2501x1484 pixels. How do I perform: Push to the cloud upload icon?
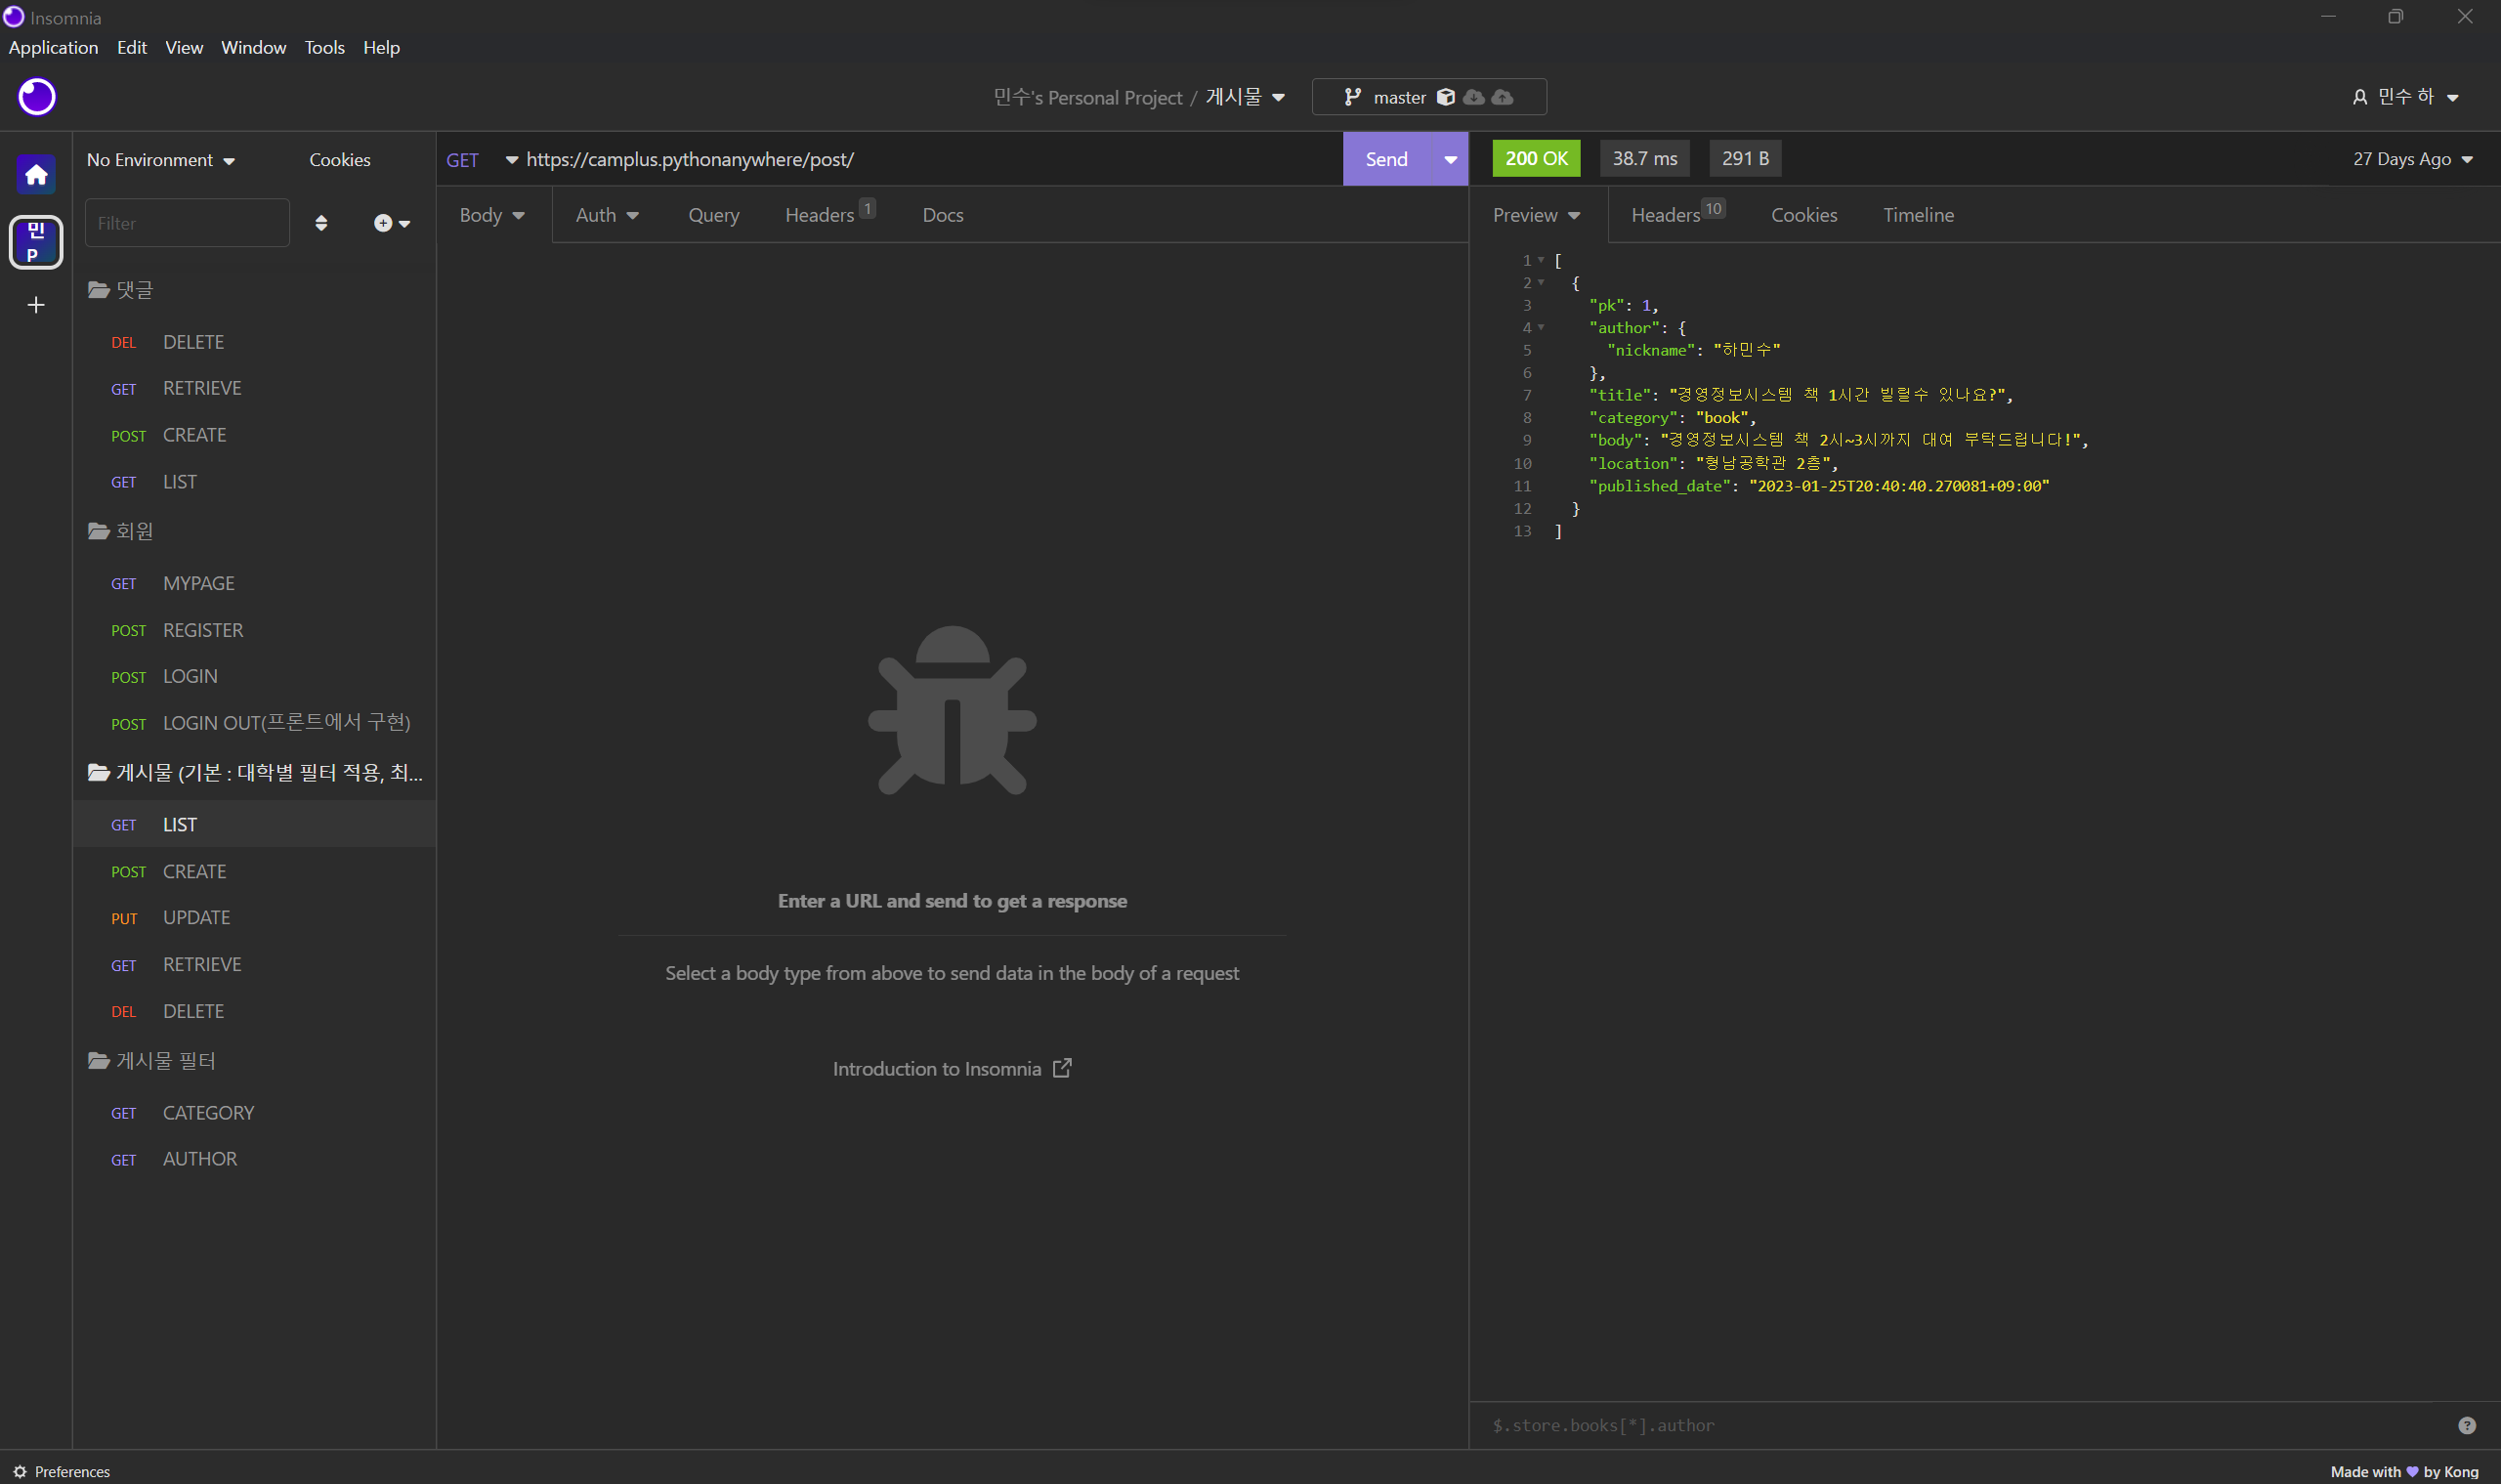pos(1502,97)
